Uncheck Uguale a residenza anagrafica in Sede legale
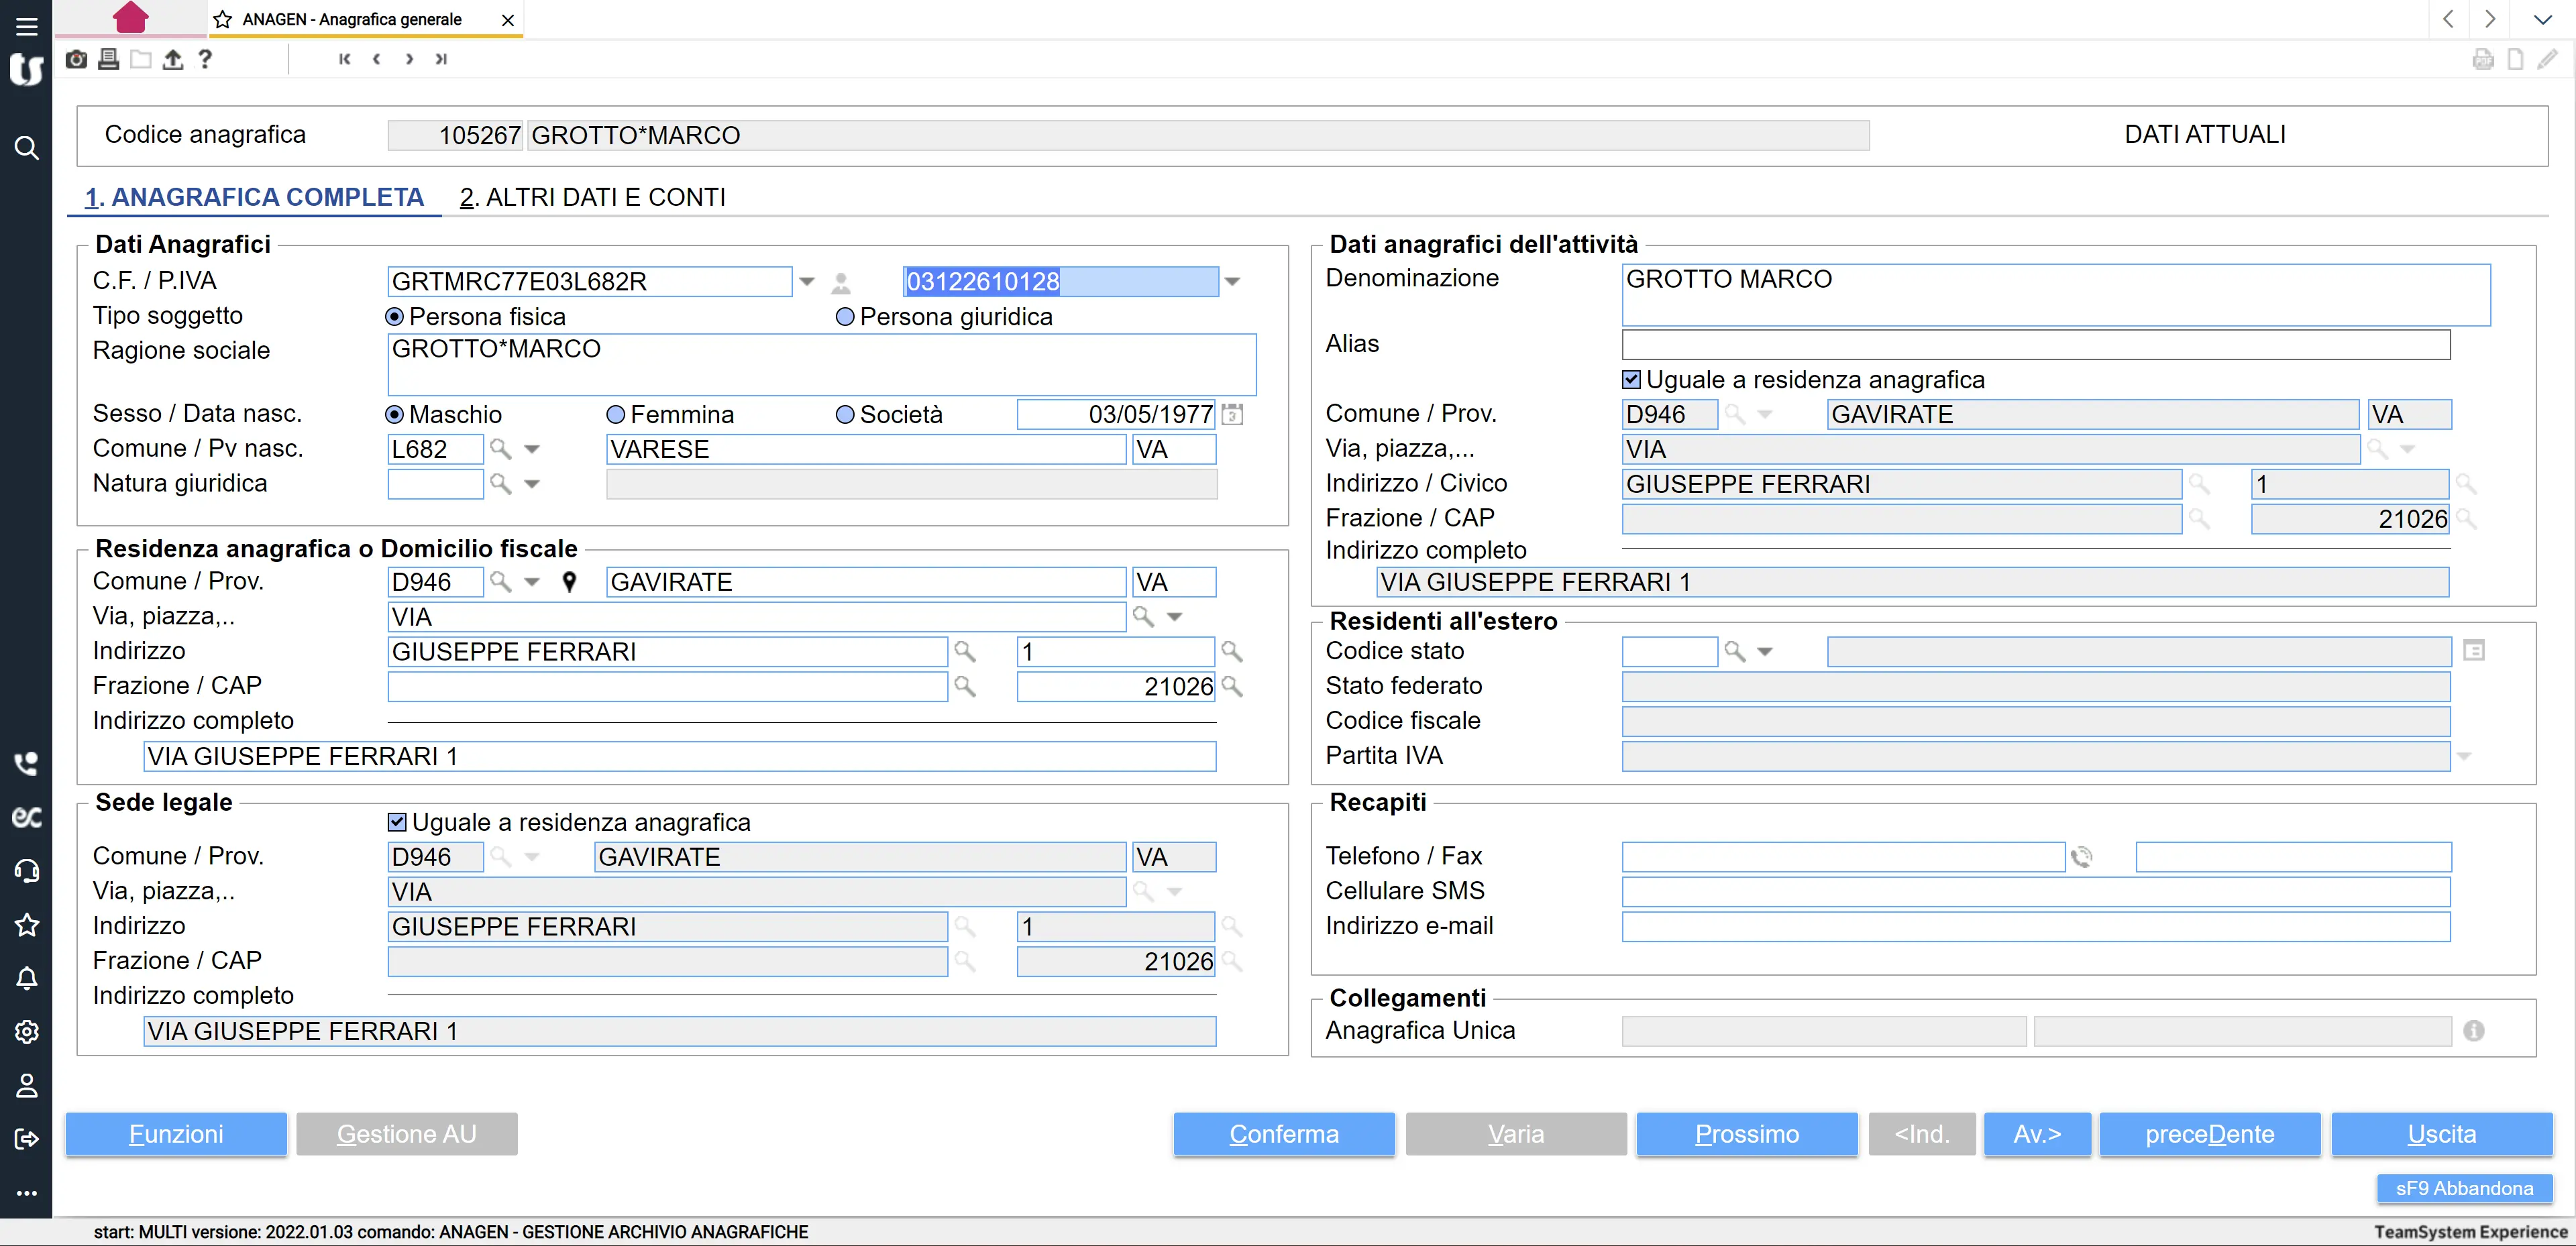 pyautogui.click(x=397, y=822)
